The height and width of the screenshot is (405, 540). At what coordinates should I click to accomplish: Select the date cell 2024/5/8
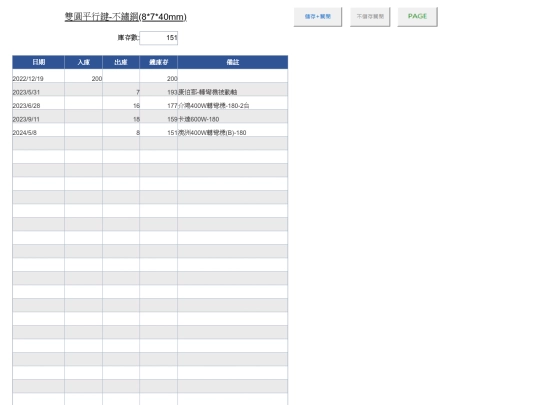click(x=38, y=130)
